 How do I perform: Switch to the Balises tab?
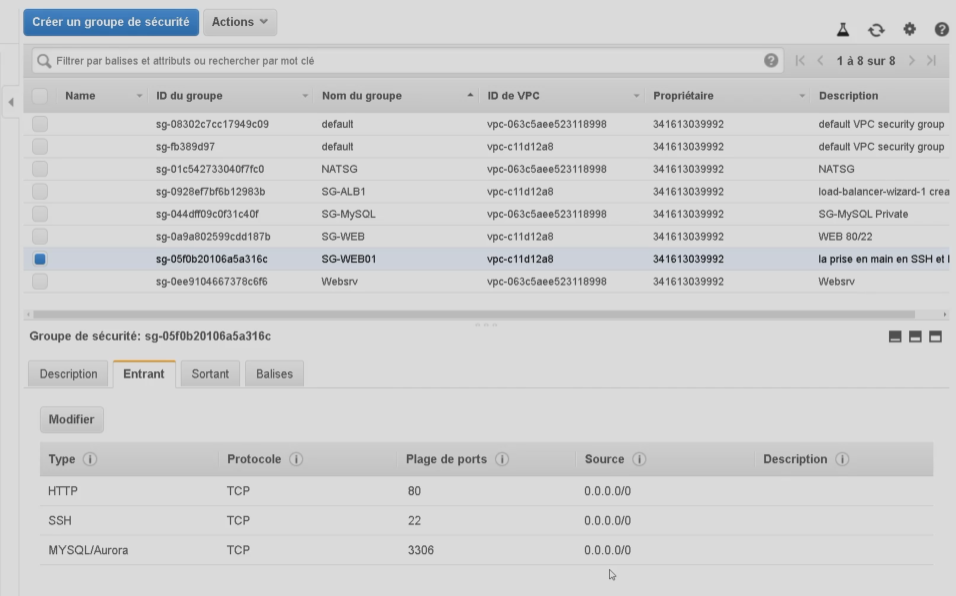(x=274, y=374)
